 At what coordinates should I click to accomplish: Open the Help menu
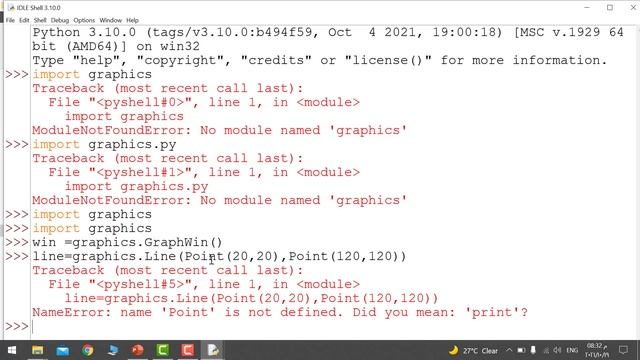pyautogui.click(x=132, y=20)
